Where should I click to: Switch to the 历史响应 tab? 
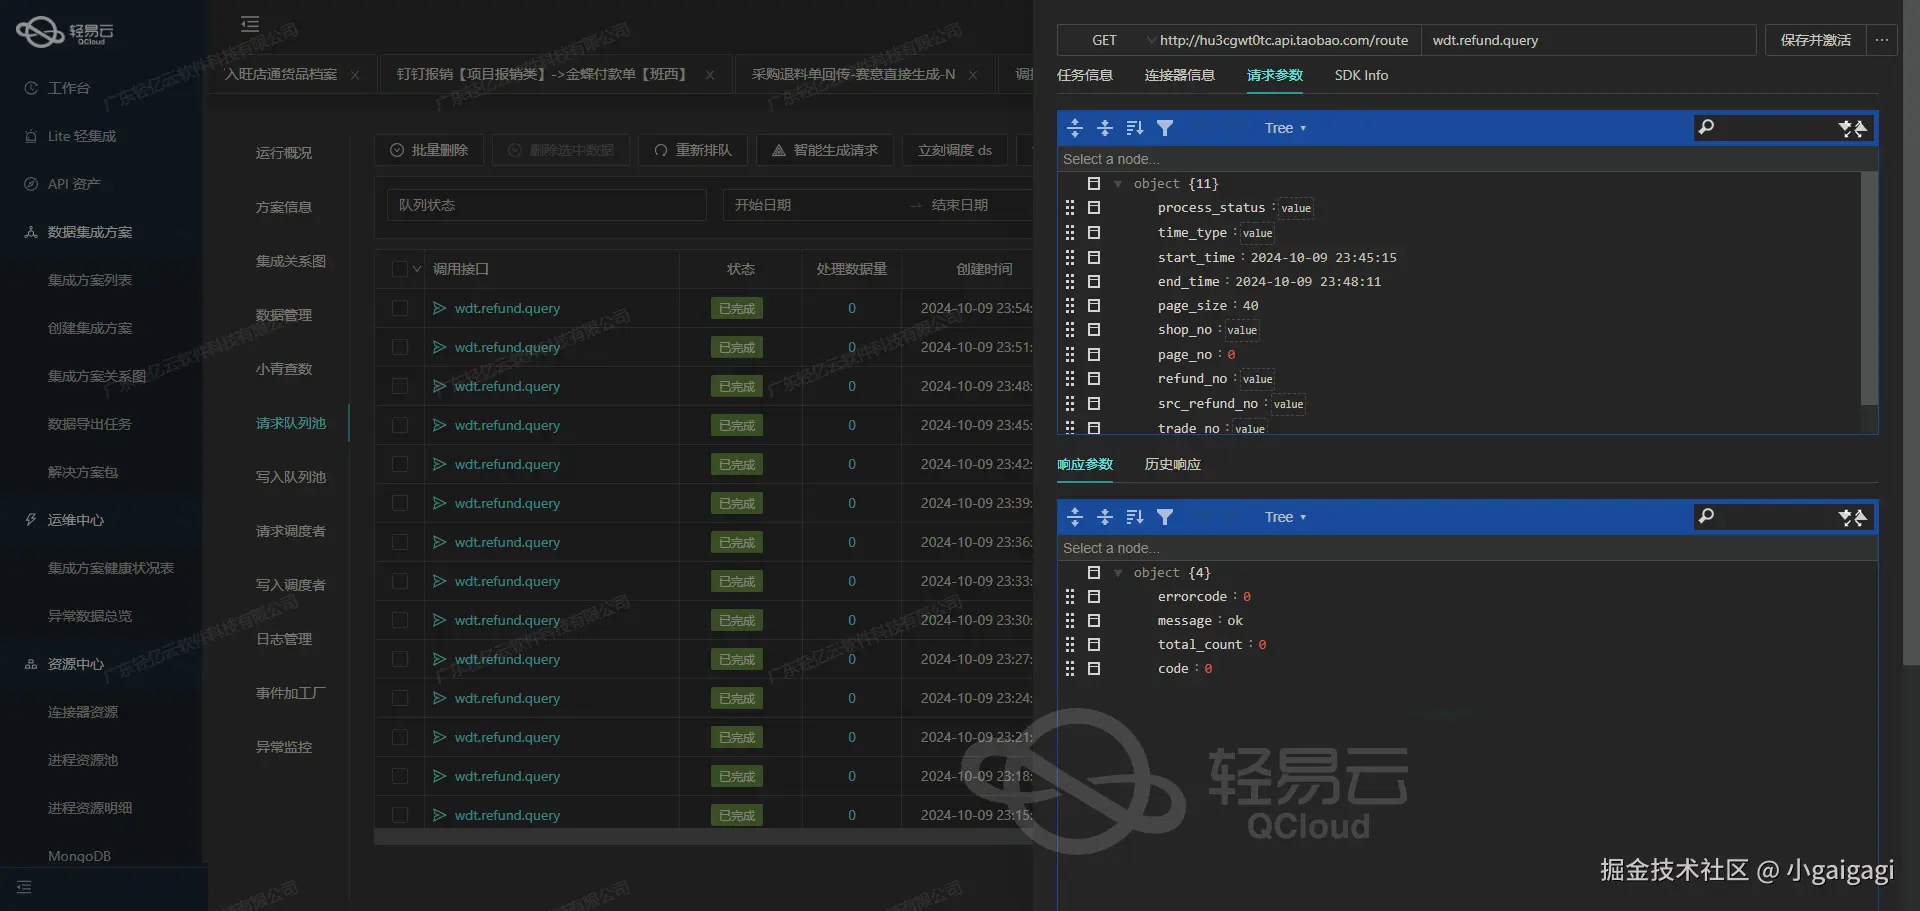tap(1173, 464)
